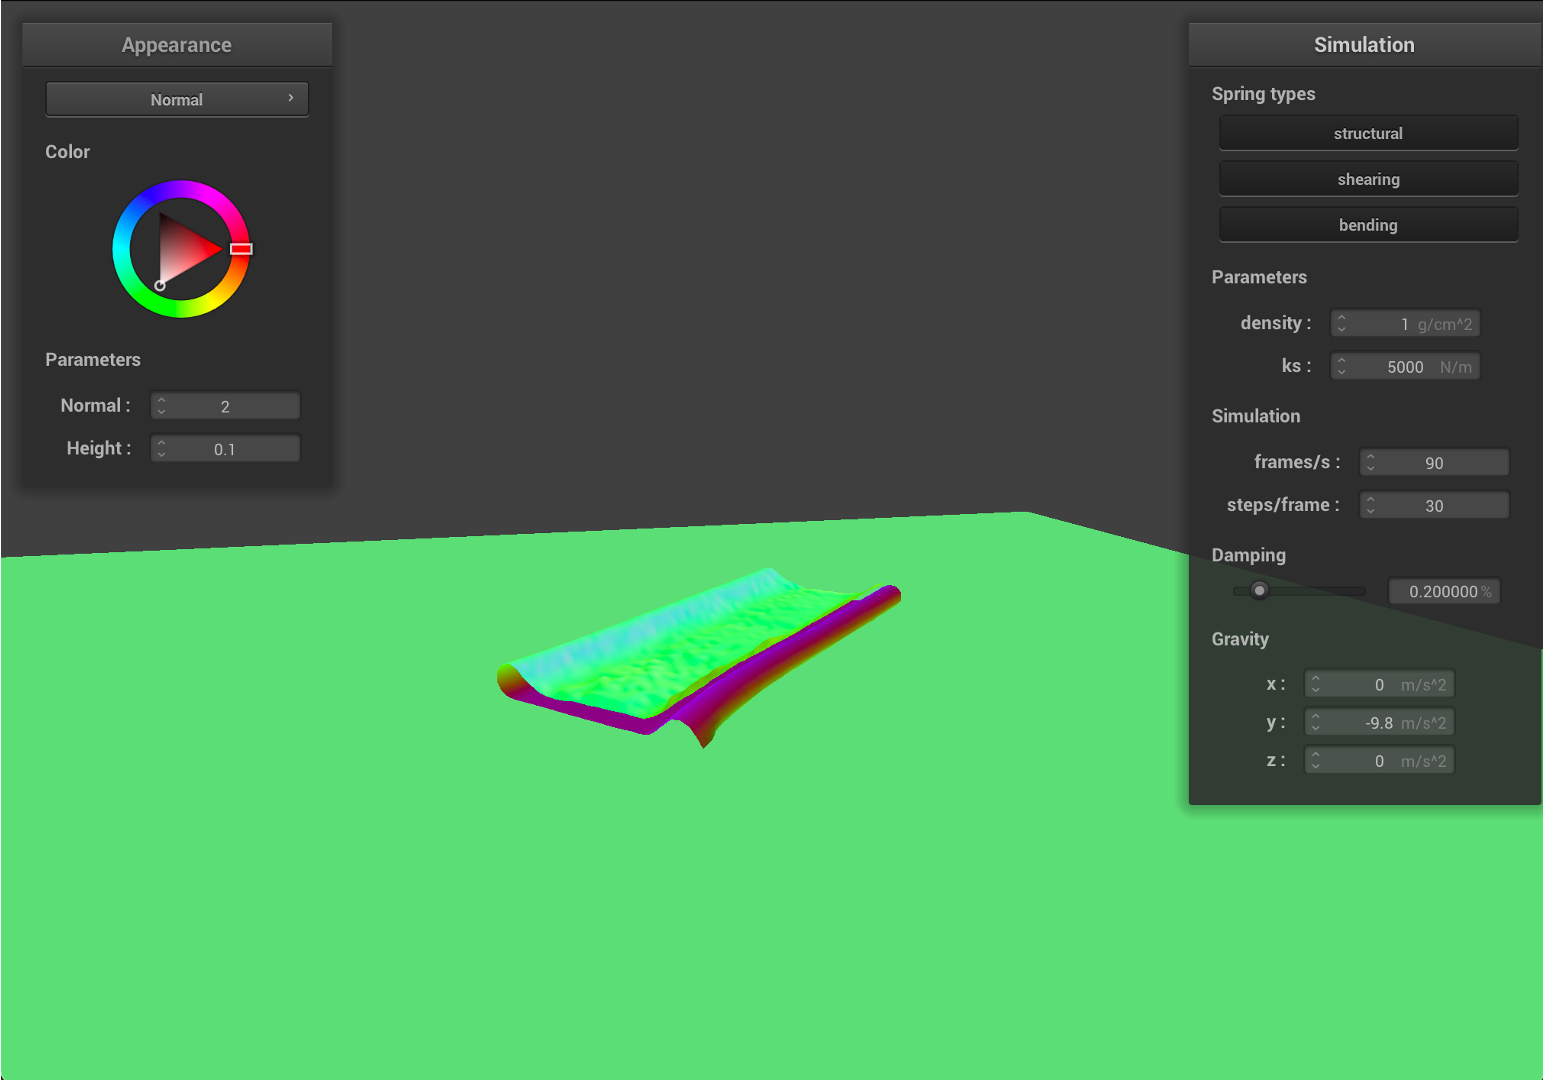Click the Height parameter stepper arrows
Image resolution: width=1544 pixels, height=1080 pixels.
click(162, 448)
